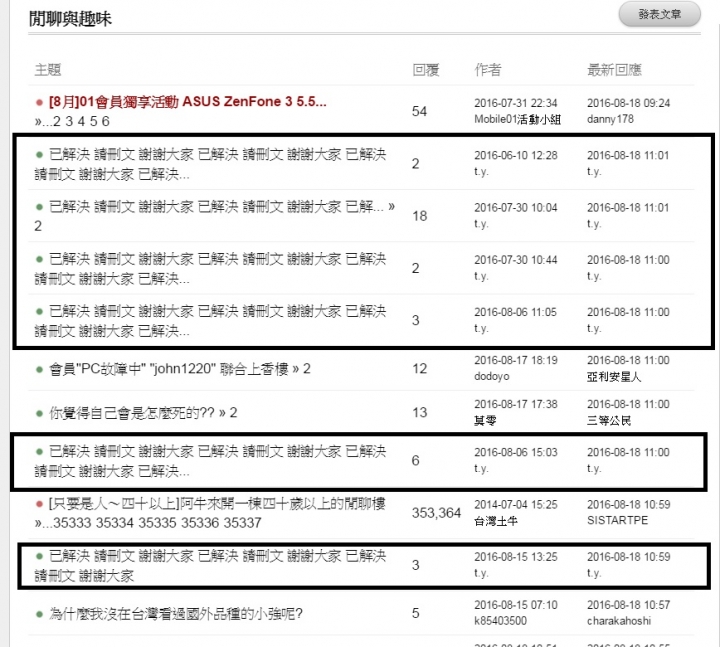The width and height of the screenshot is (720, 647).
Task: Go to page 2 of 你覺得自己會是怎麼死的 thread
Action: pyautogui.click(x=233, y=413)
